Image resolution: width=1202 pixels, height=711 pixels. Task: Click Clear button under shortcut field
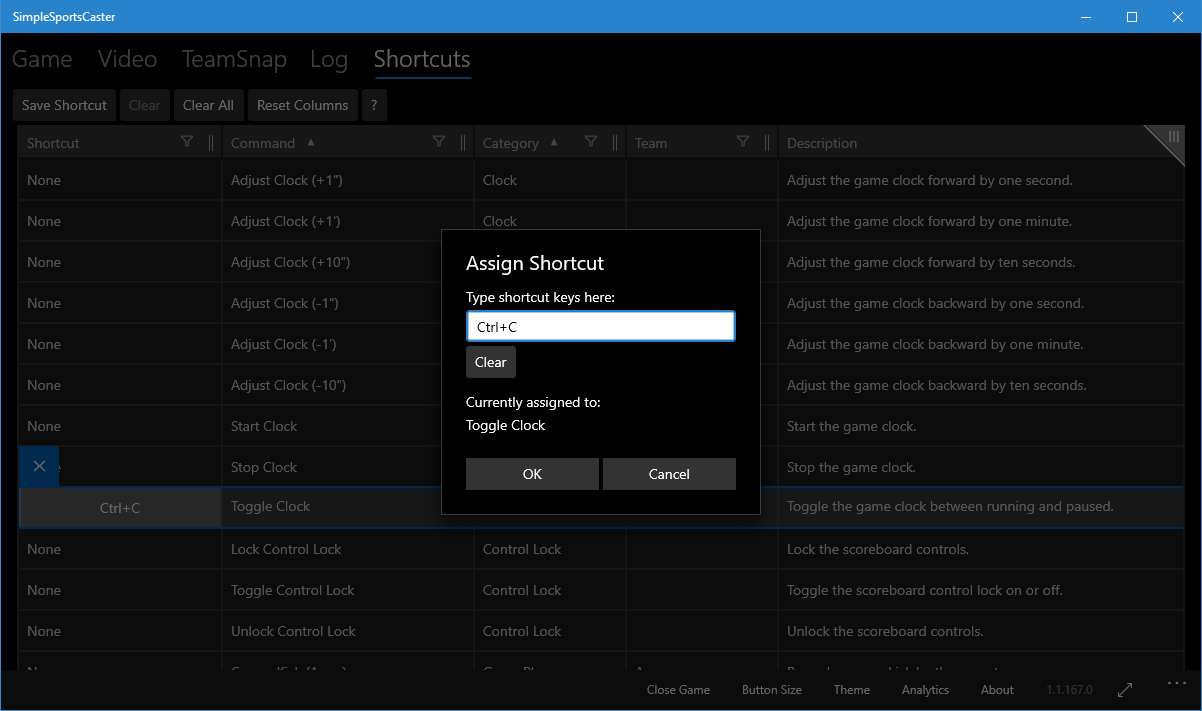pyautogui.click(x=490, y=362)
